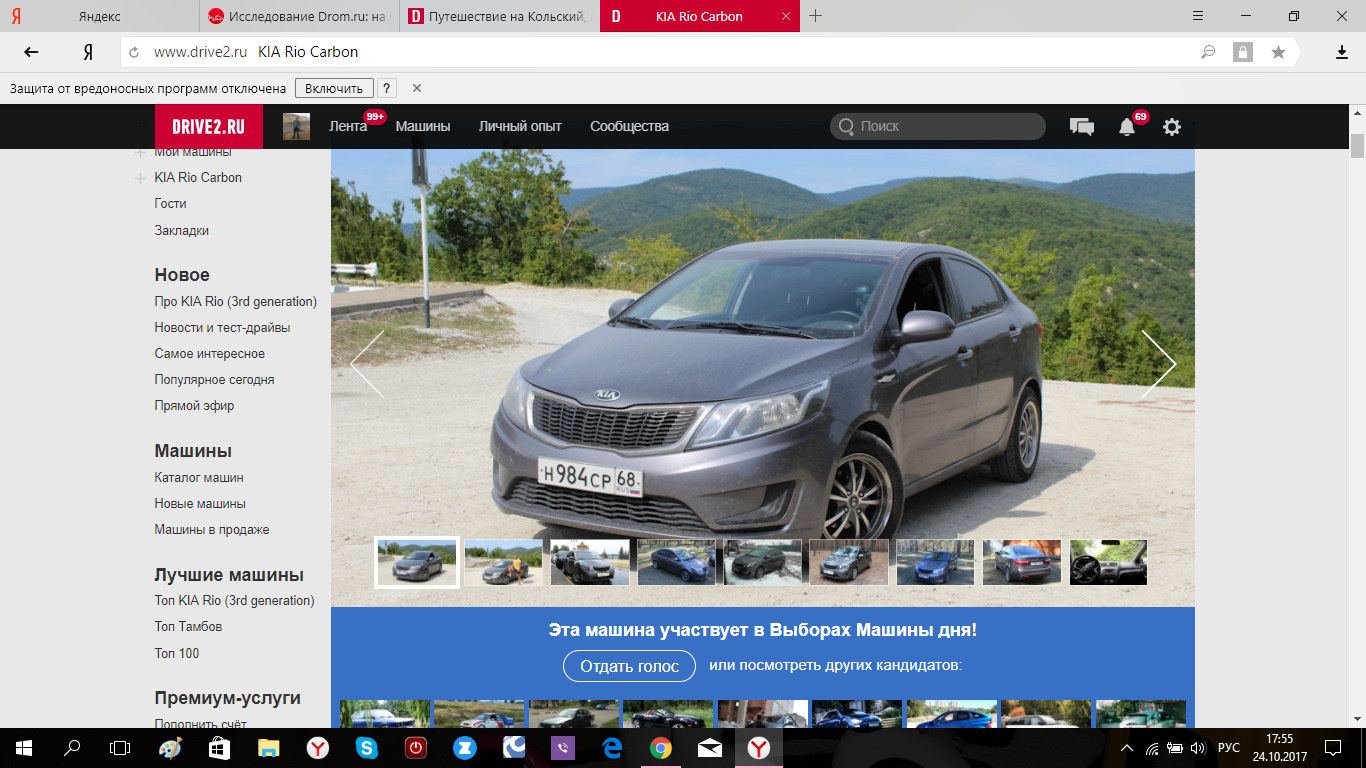Open File Explorer from taskbar
This screenshot has width=1366, height=768.
point(269,747)
